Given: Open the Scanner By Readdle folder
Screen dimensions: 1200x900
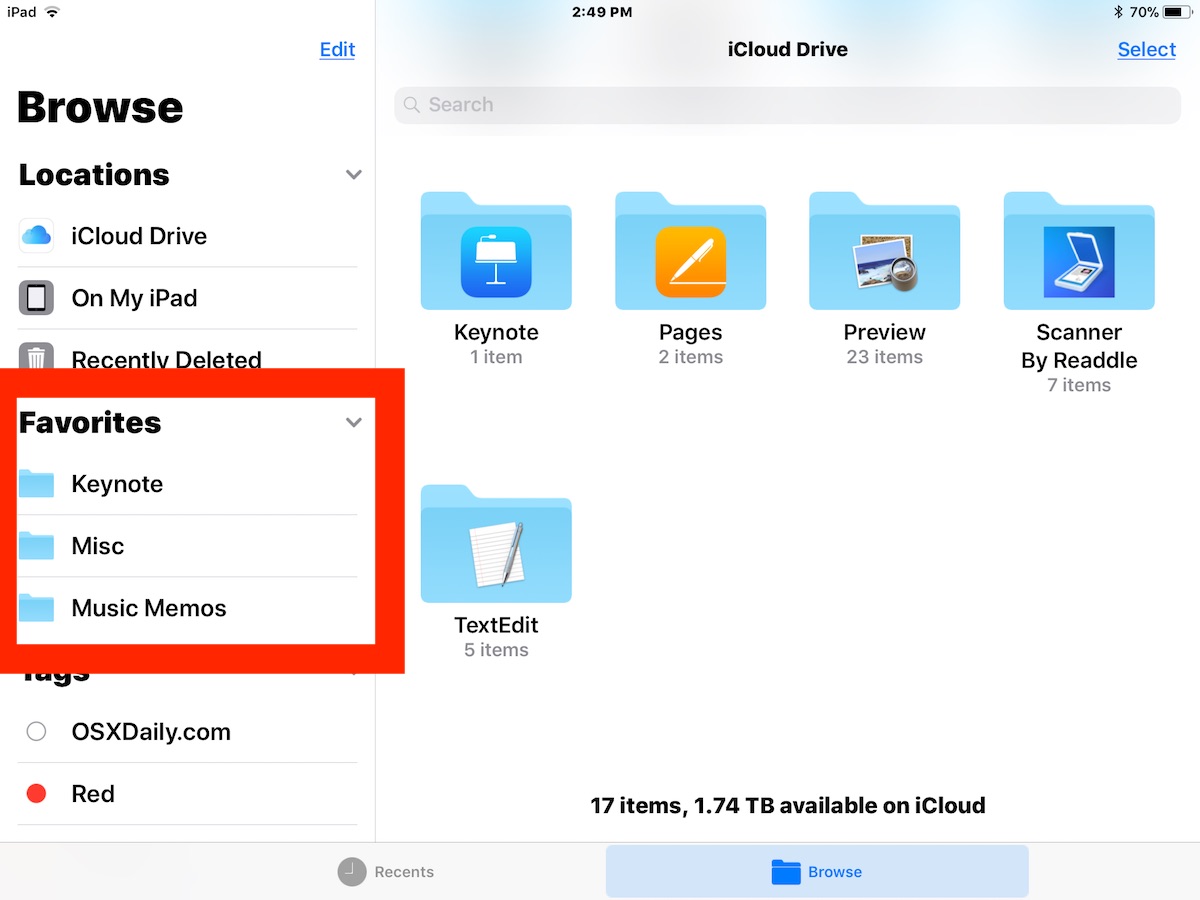Looking at the screenshot, I should click(1079, 251).
